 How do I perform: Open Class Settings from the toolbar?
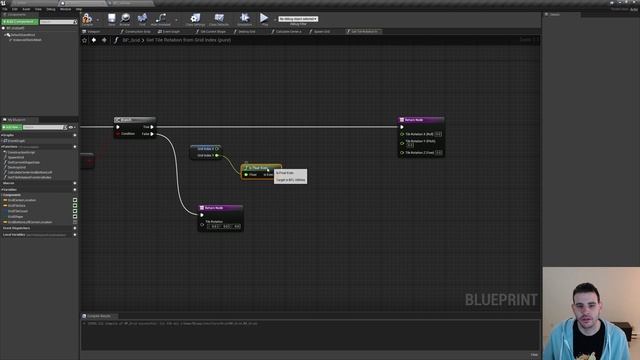click(195, 19)
